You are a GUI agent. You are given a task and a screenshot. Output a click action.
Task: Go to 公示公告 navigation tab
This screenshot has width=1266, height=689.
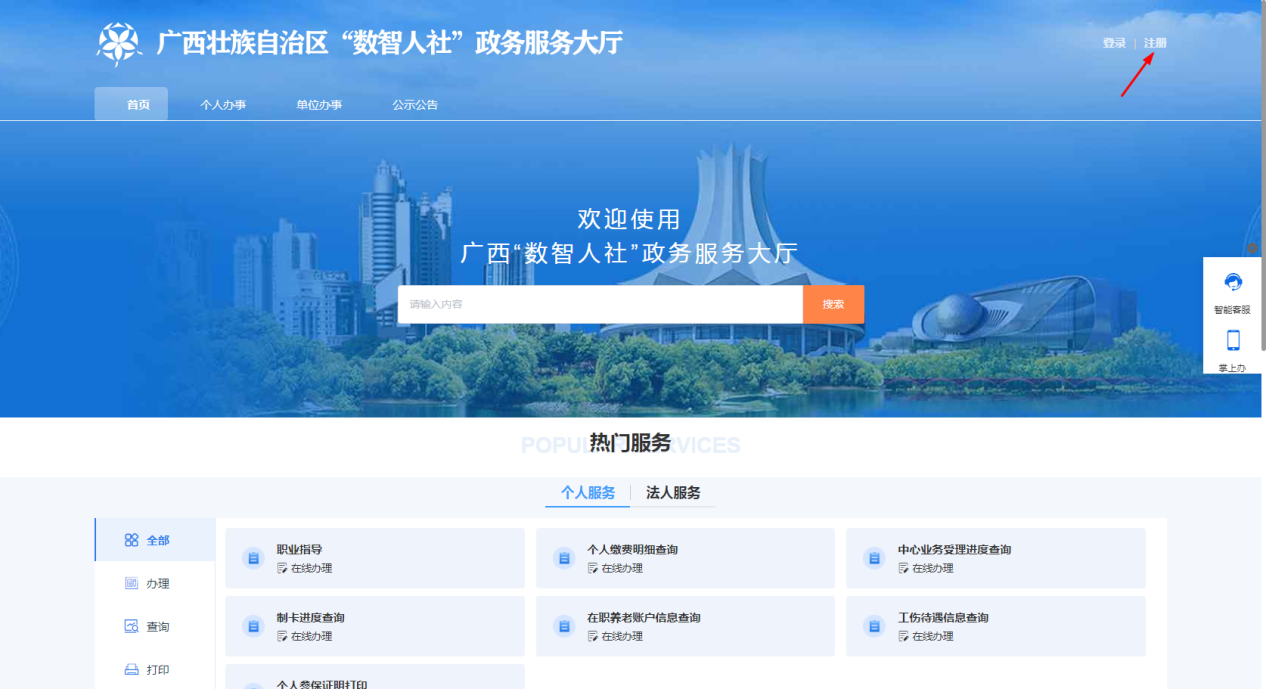(415, 105)
